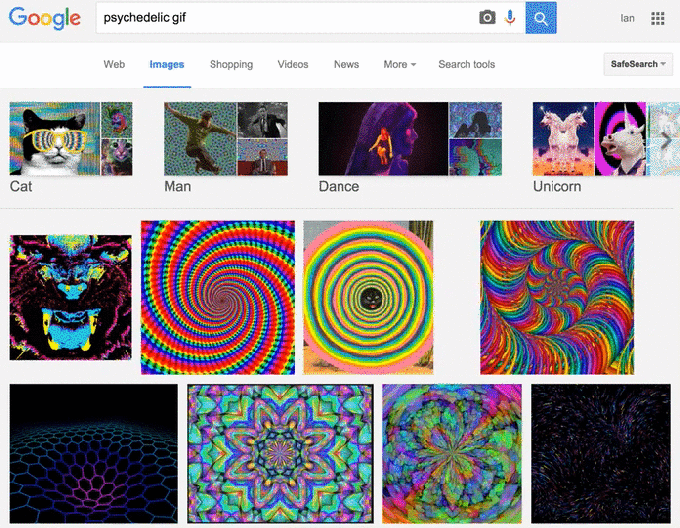The width and height of the screenshot is (680, 528).
Task: Open the More menu dropdown
Action: (x=400, y=65)
